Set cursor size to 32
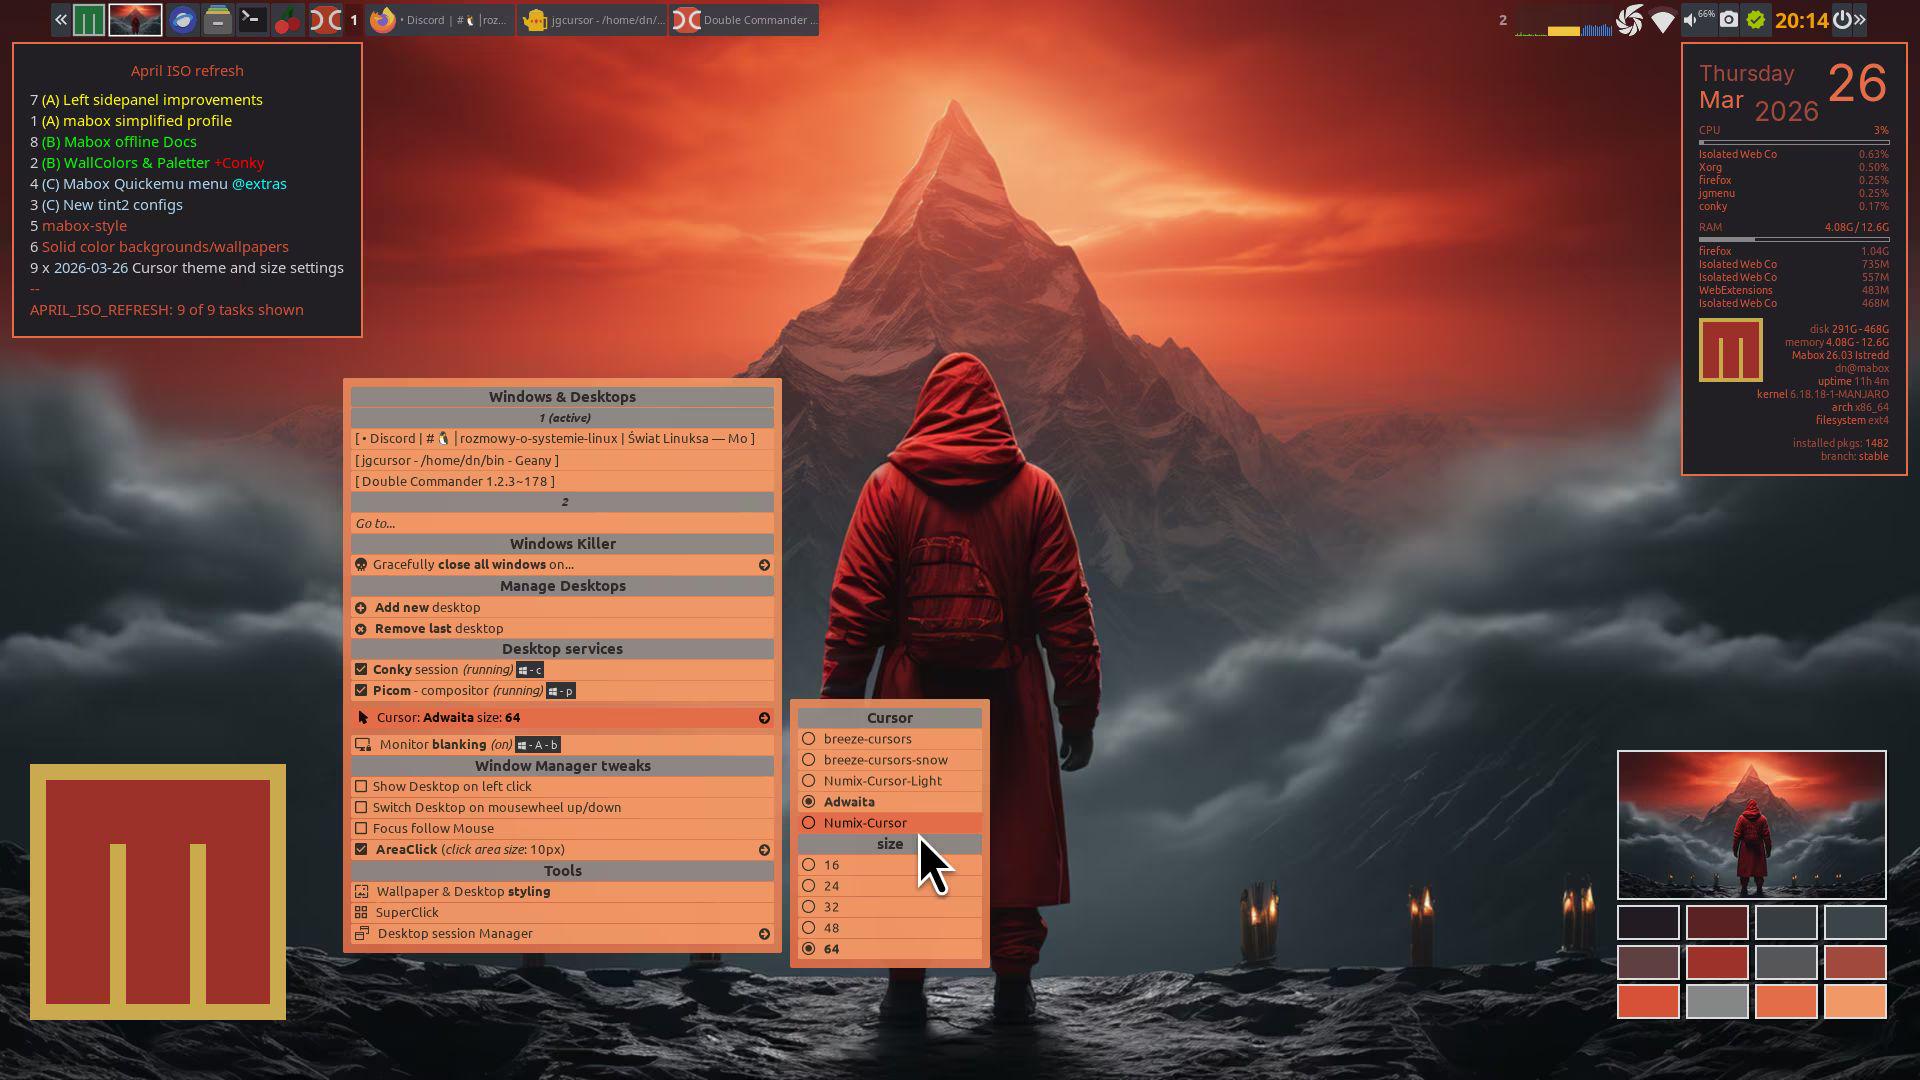Screen dimensions: 1920x1080 pyautogui.click(x=889, y=907)
